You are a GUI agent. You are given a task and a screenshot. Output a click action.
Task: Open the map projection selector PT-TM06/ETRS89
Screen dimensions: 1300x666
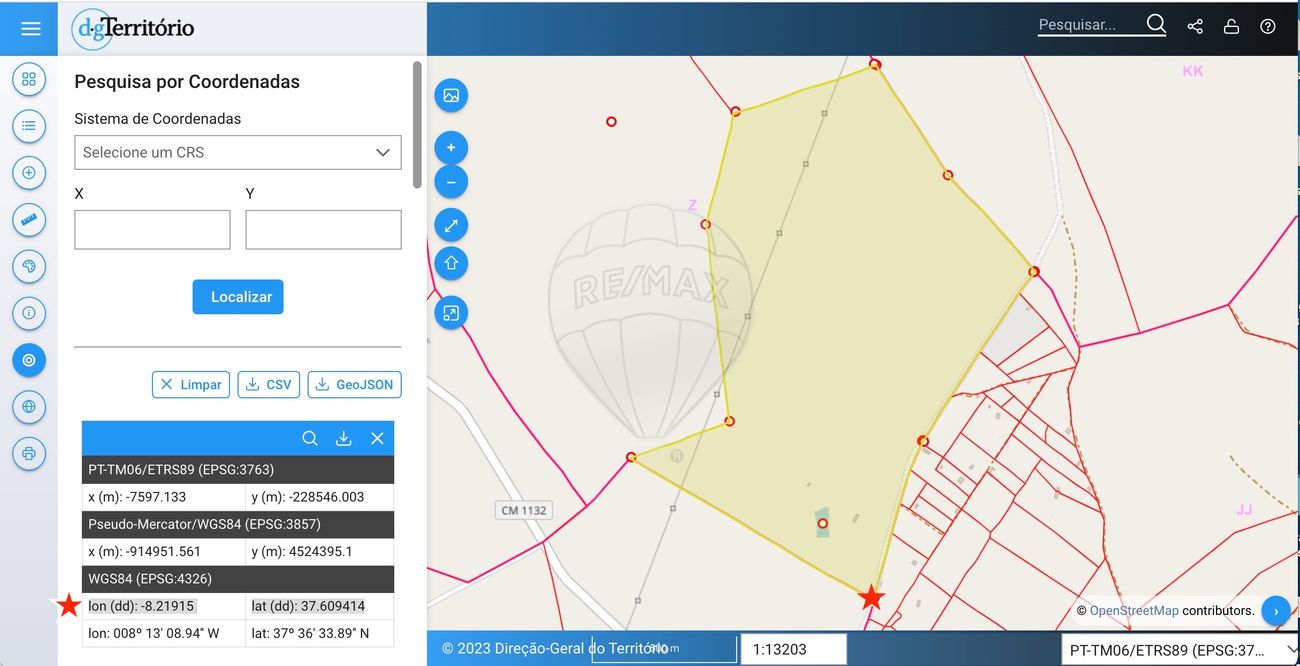pos(1179,650)
